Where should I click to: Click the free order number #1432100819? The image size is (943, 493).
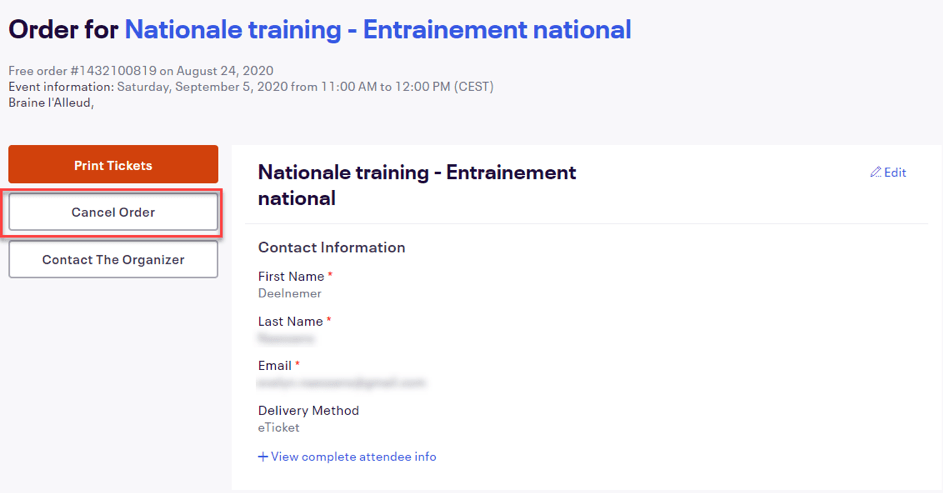click(108, 71)
